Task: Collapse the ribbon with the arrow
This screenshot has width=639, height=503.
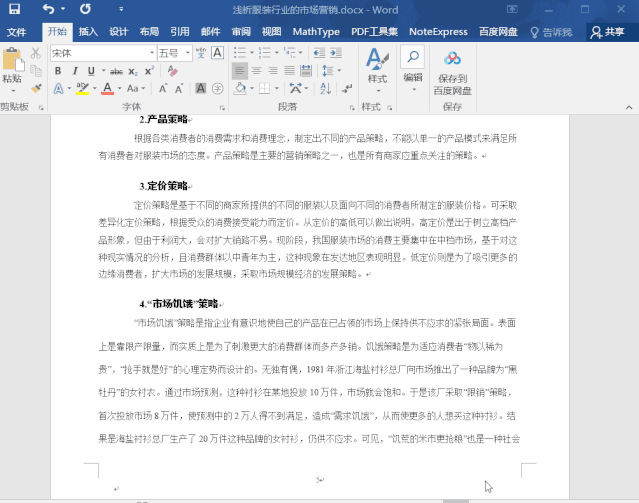Action: click(x=629, y=107)
